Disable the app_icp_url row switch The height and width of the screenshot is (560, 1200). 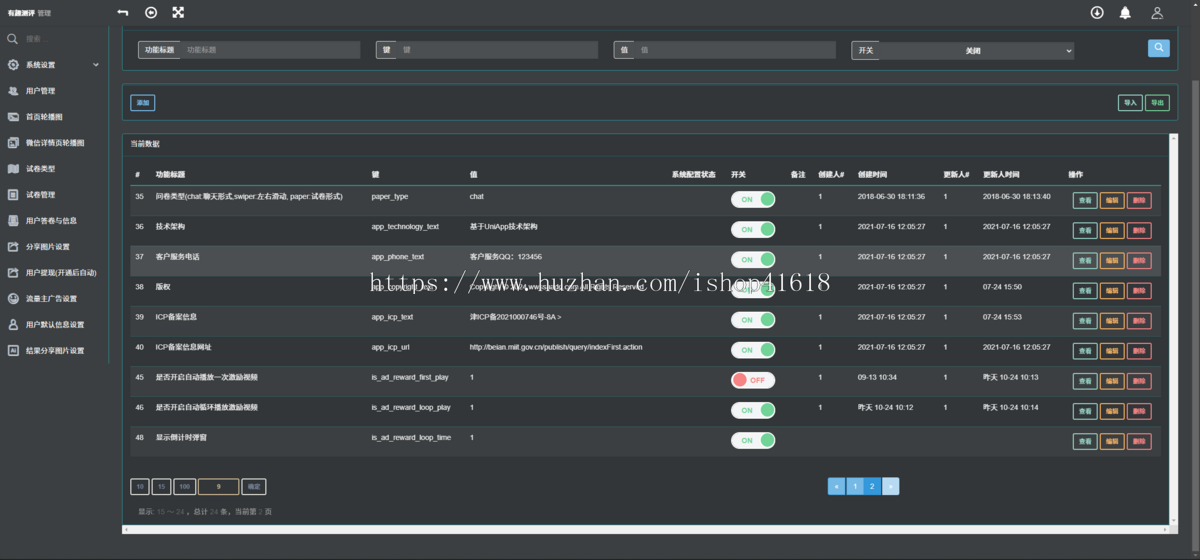point(752,350)
